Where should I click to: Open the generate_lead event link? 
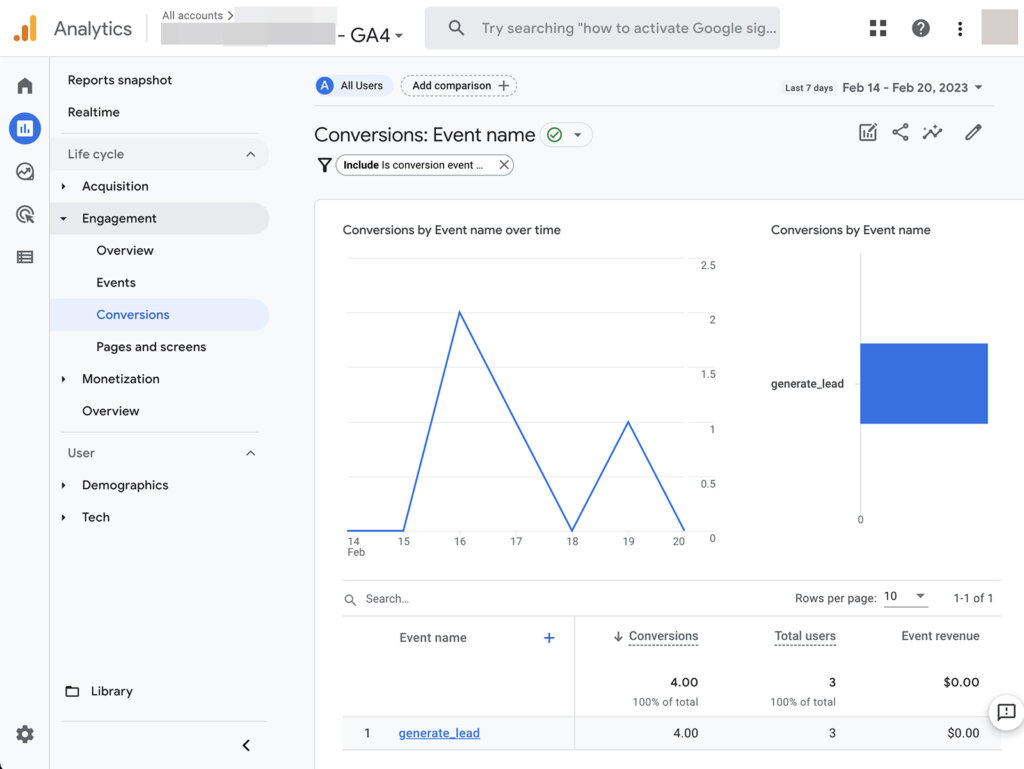click(x=439, y=733)
